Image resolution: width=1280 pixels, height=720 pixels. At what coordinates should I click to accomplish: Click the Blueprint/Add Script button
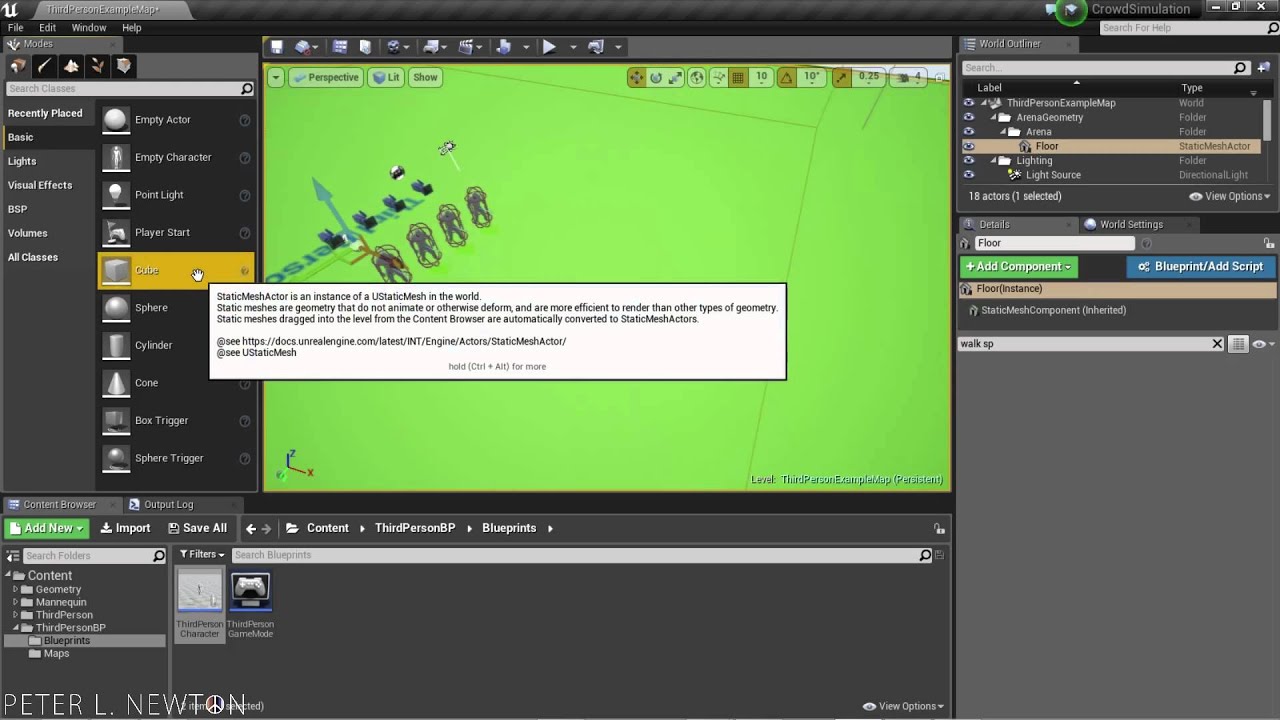point(1201,267)
